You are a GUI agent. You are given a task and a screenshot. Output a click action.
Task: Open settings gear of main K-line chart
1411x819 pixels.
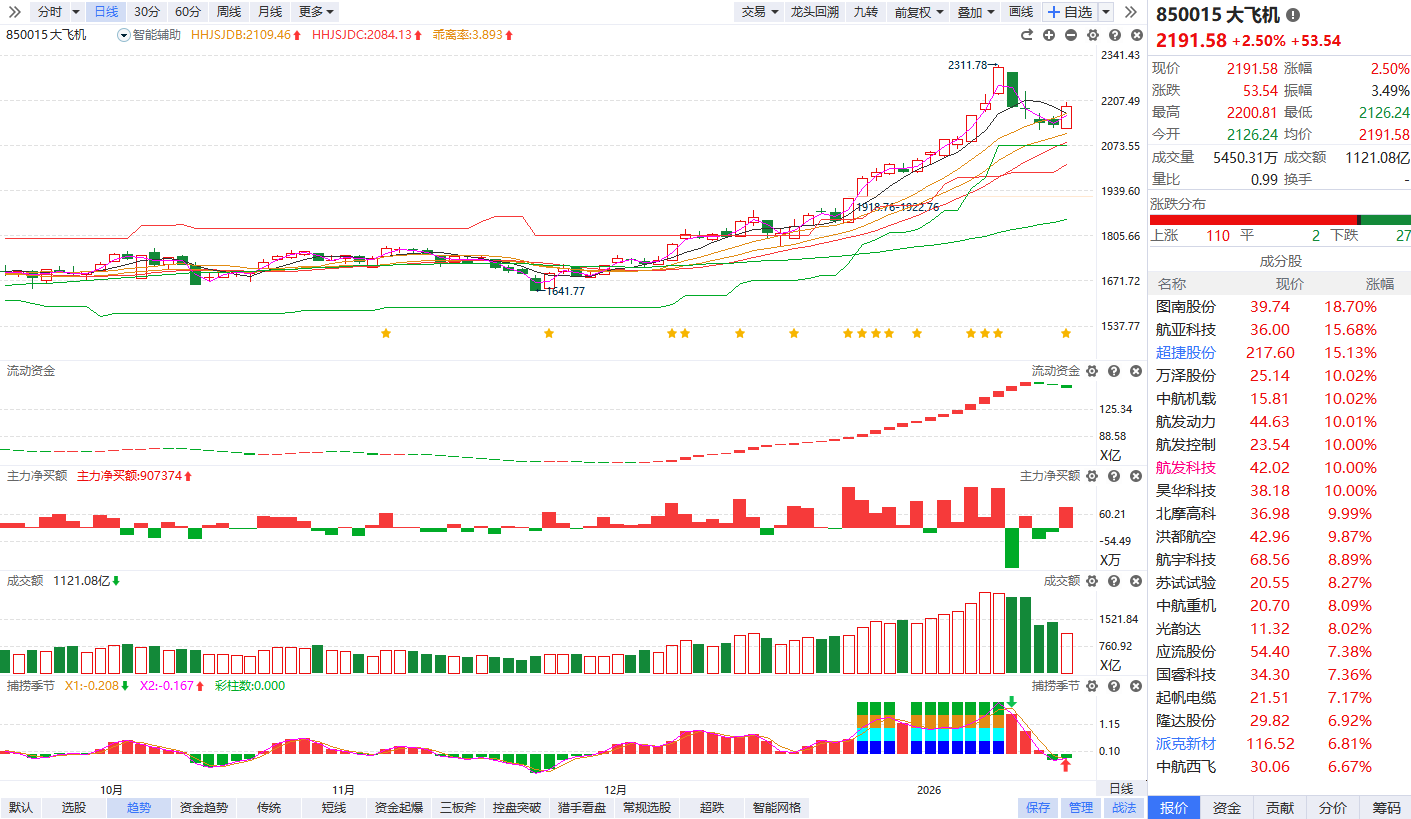[x=1092, y=35]
